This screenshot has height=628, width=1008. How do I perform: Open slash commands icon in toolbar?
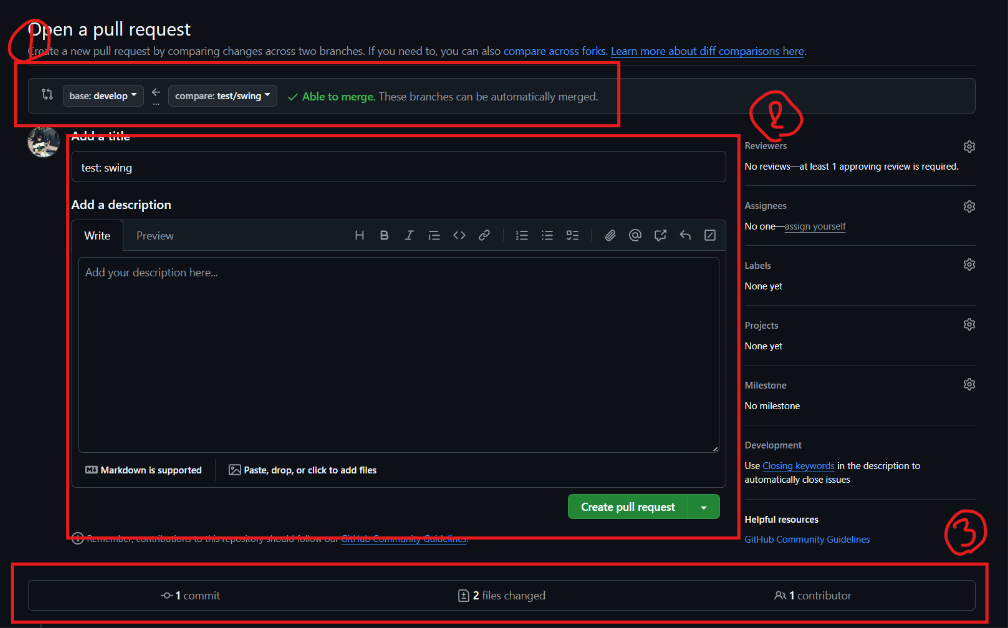710,235
